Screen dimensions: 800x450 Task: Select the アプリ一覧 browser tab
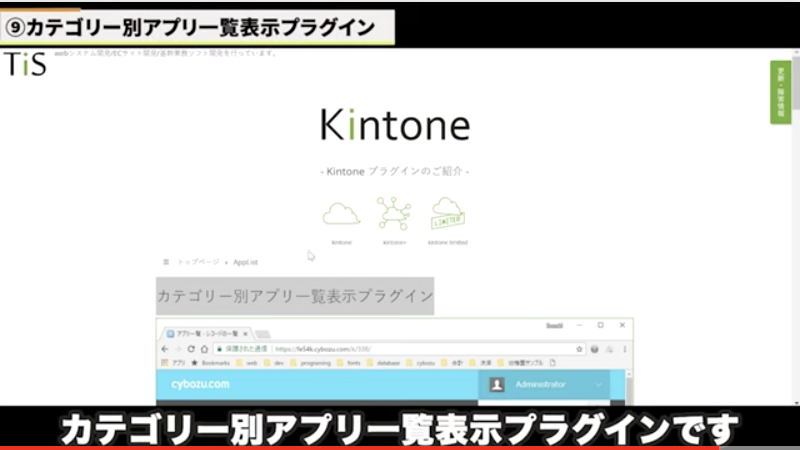click(x=205, y=331)
